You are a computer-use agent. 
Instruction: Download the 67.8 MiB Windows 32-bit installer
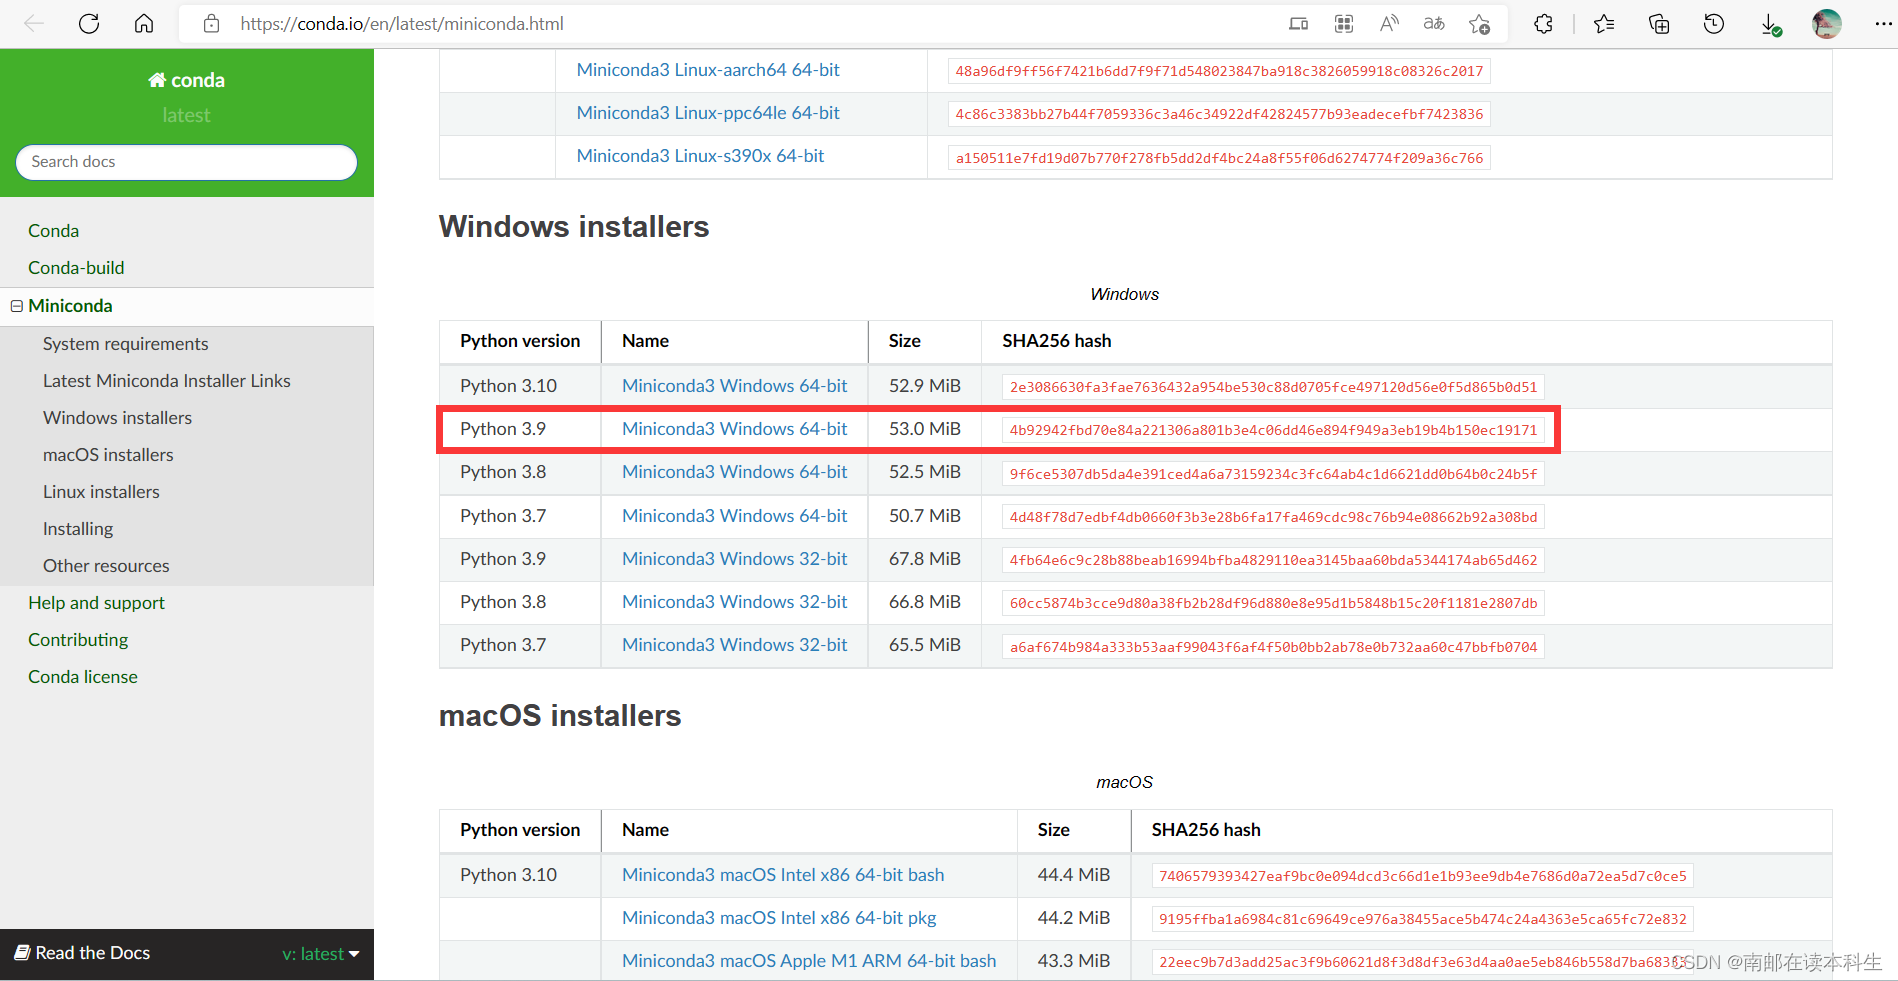point(734,559)
